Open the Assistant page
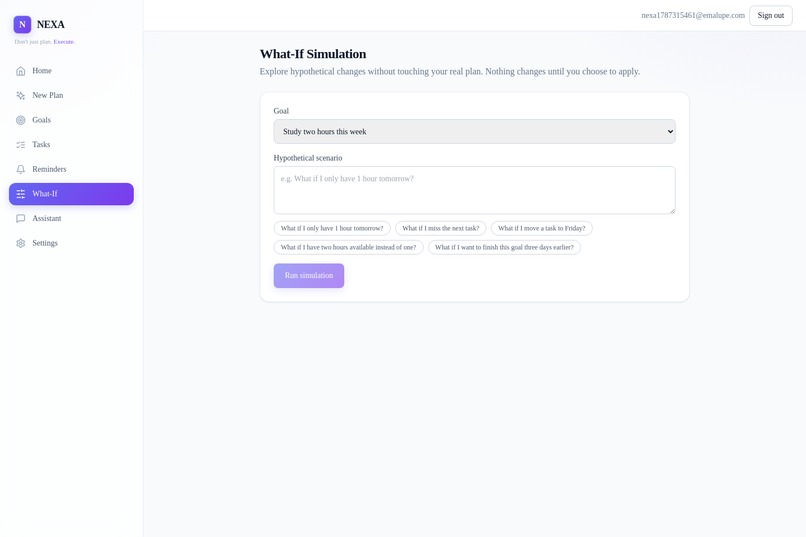 click(71, 218)
